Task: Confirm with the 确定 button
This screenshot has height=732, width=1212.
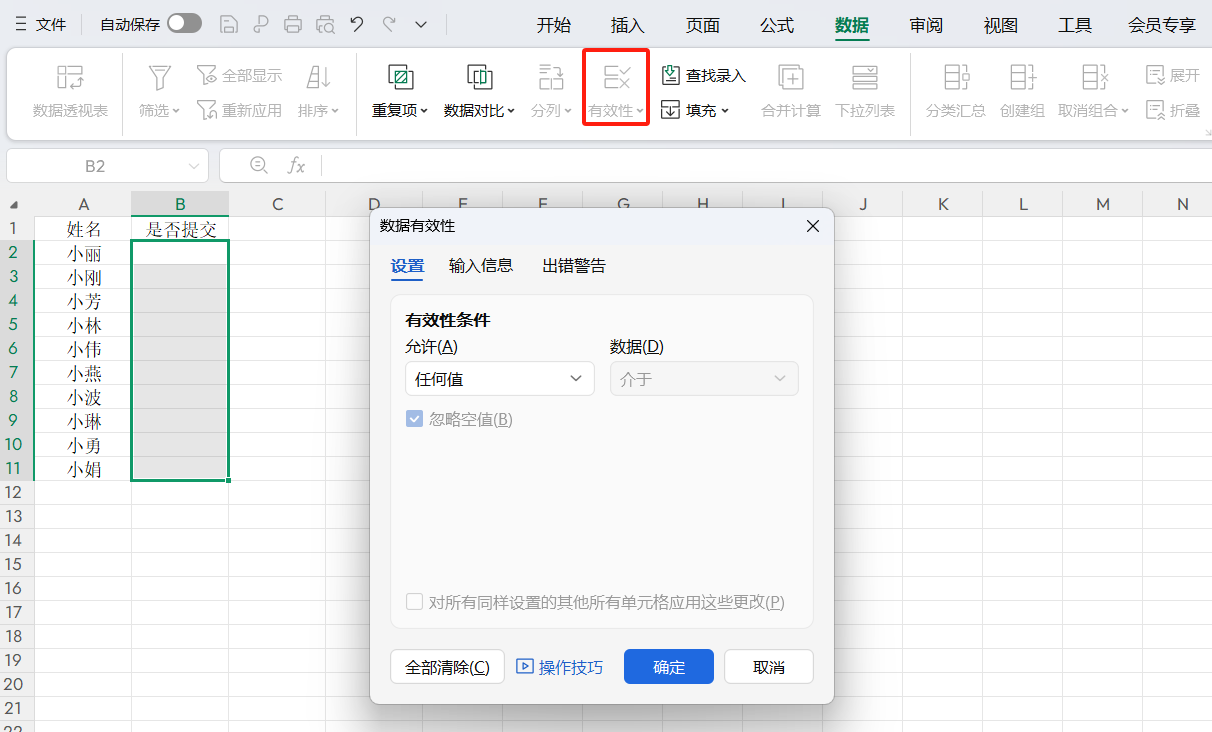Action: [x=668, y=667]
